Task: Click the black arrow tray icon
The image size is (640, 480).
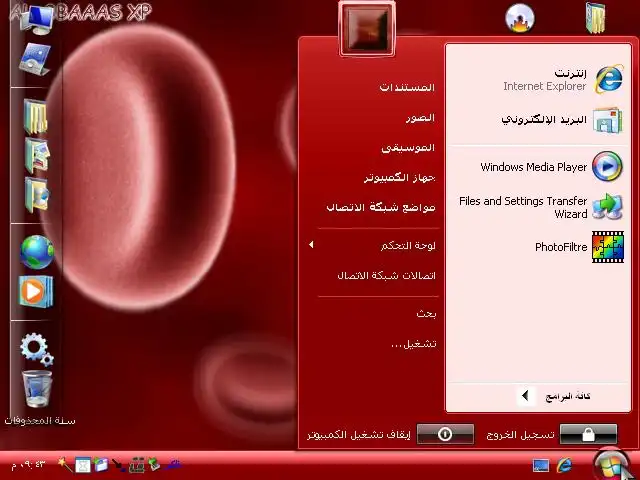Action: pos(118,465)
